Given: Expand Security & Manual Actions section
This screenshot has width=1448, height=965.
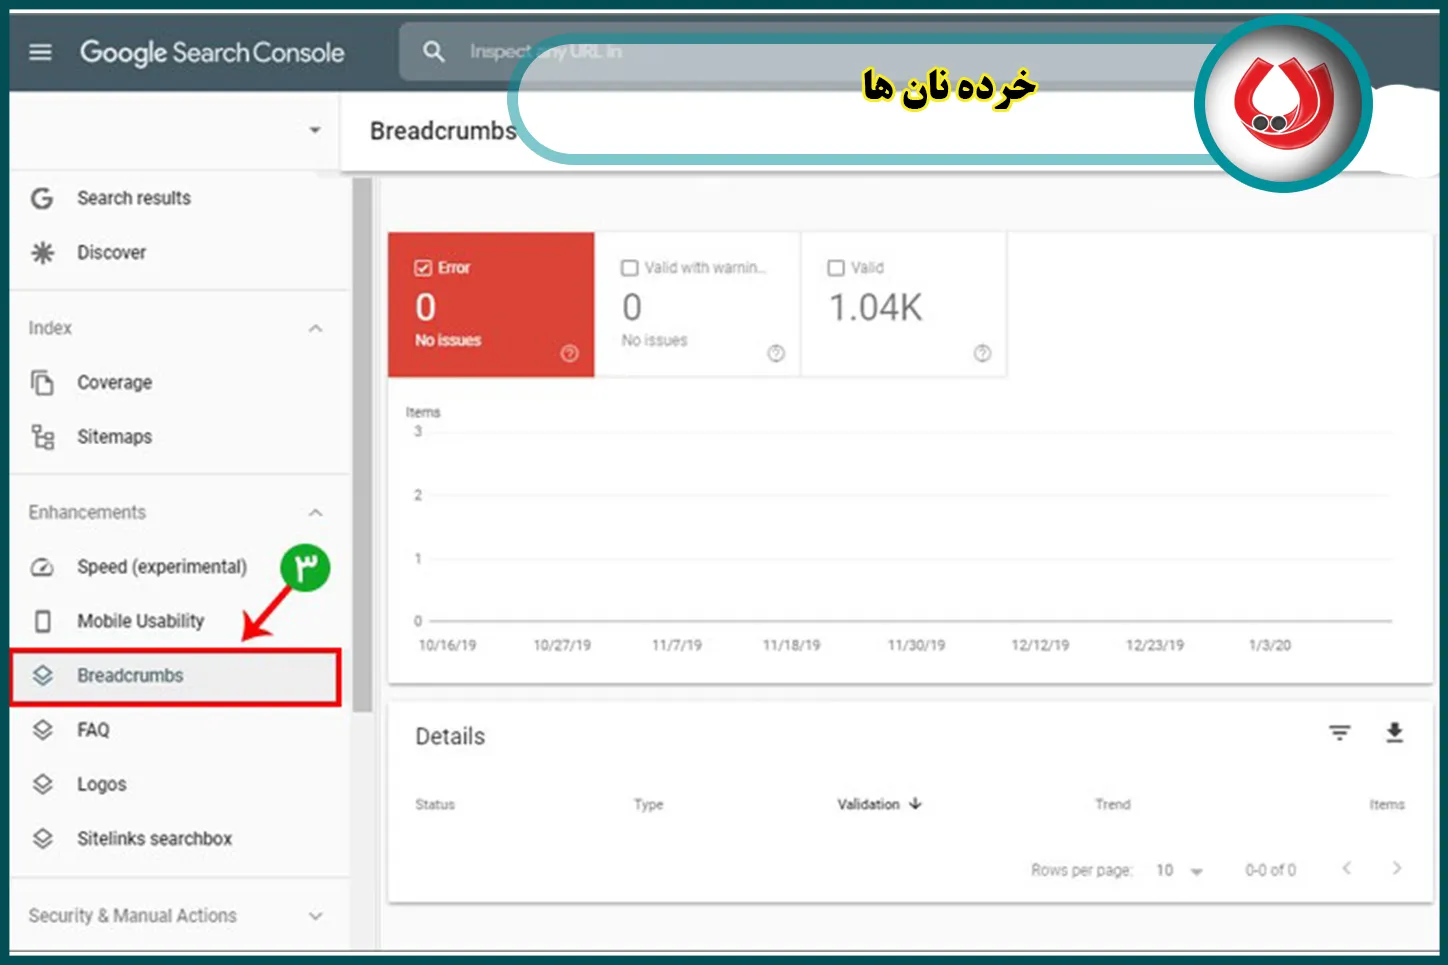Looking at the screenshot, I should (316, 916).
